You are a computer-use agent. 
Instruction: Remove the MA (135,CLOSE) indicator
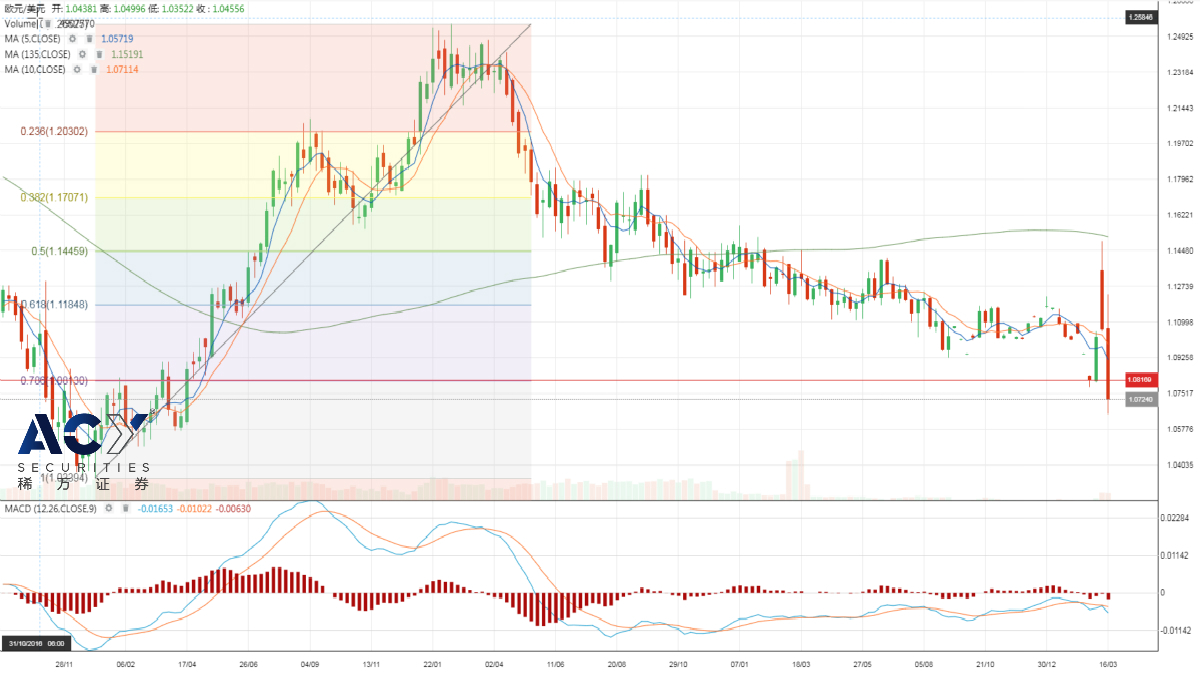tap(97, 54)
